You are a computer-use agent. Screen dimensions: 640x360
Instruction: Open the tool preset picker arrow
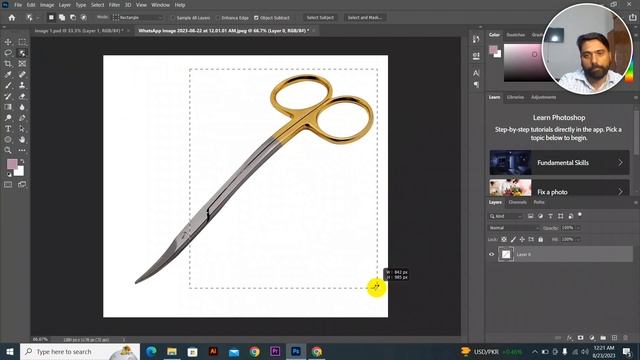pyautogui.click(x=38, y=18)
